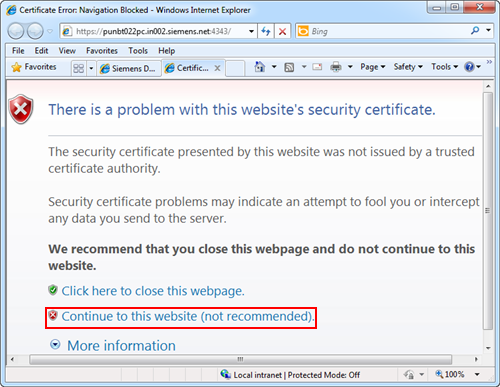
Task: Open the address bar history dropdown
Action: [251, 31]
